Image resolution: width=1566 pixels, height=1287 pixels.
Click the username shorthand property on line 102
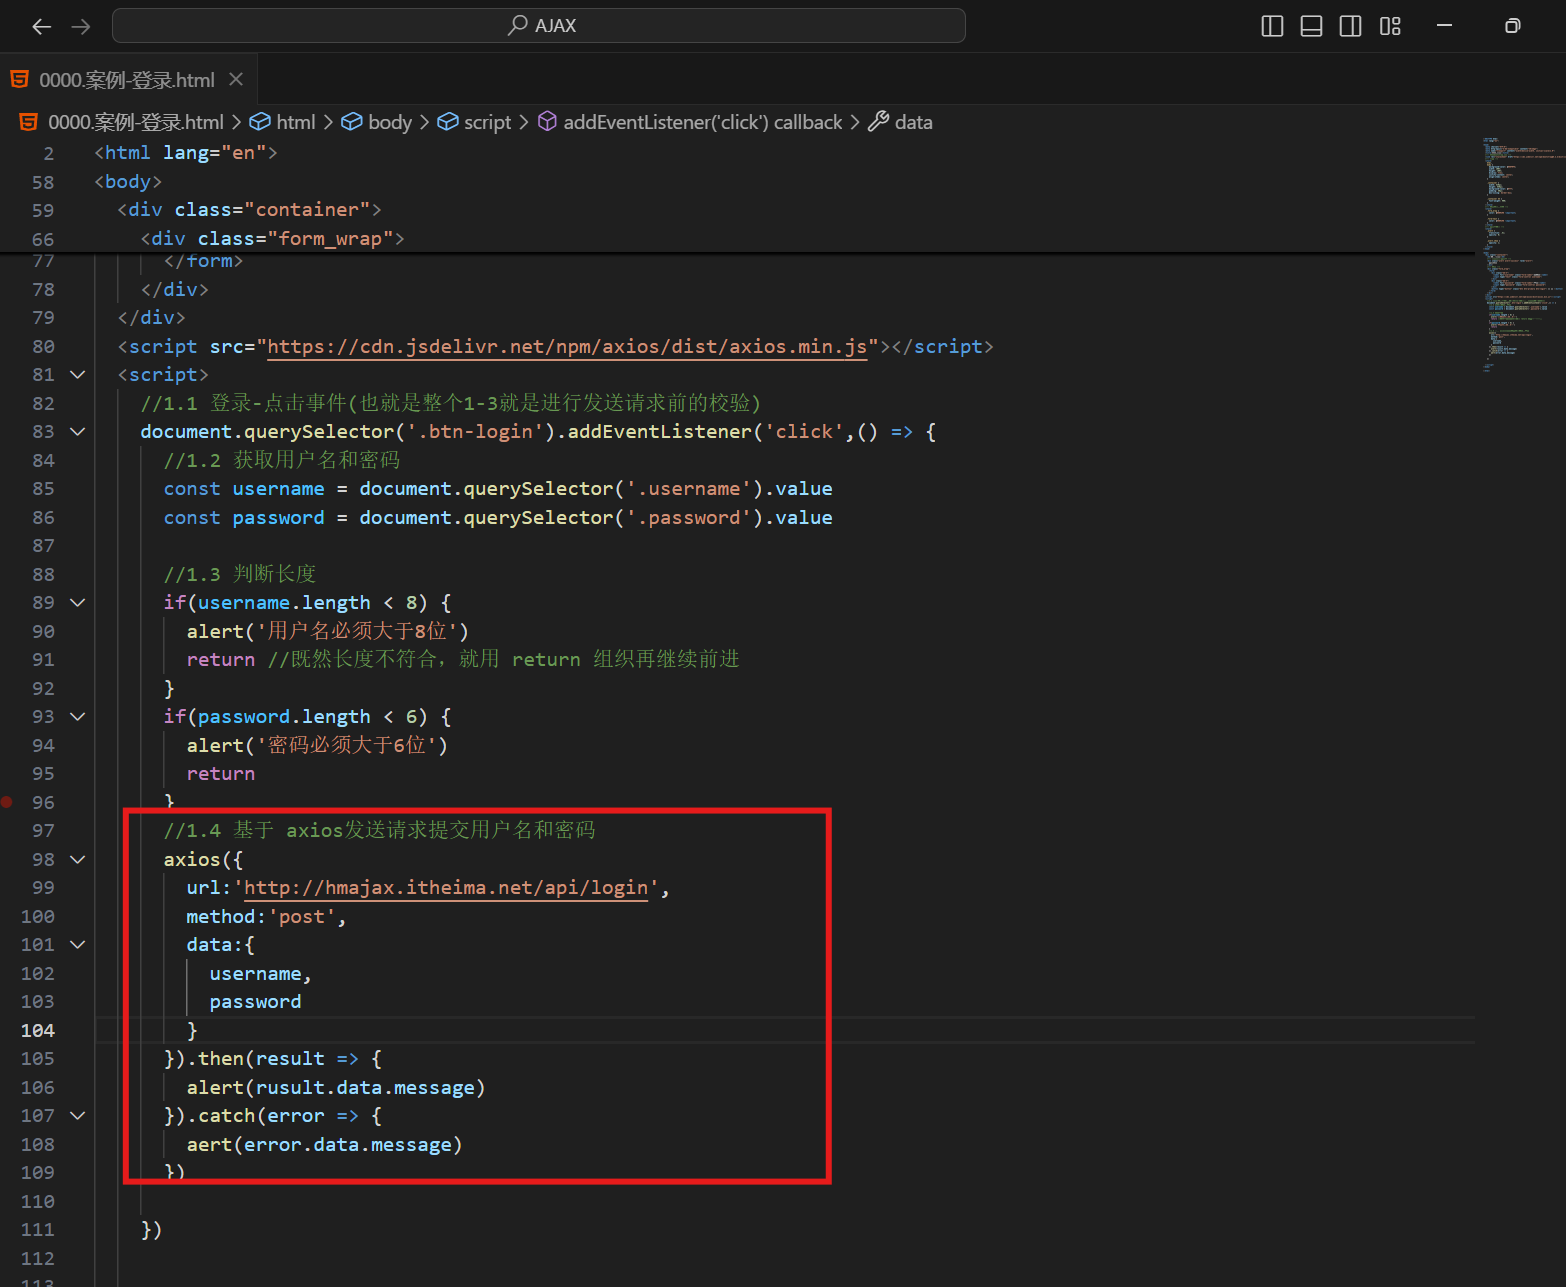pyautogui.click(x=255, y=974)
